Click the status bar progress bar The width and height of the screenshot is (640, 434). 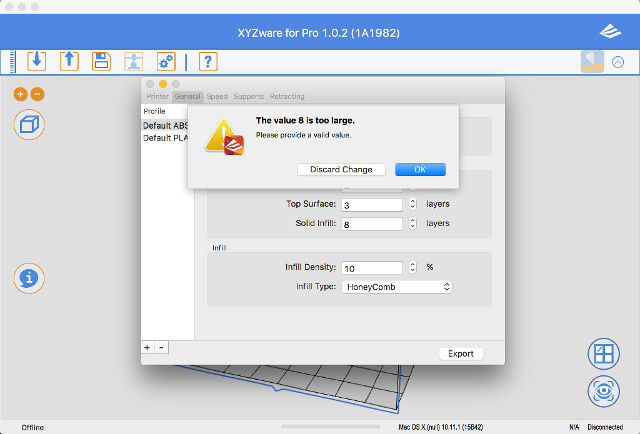click(330, 427)
